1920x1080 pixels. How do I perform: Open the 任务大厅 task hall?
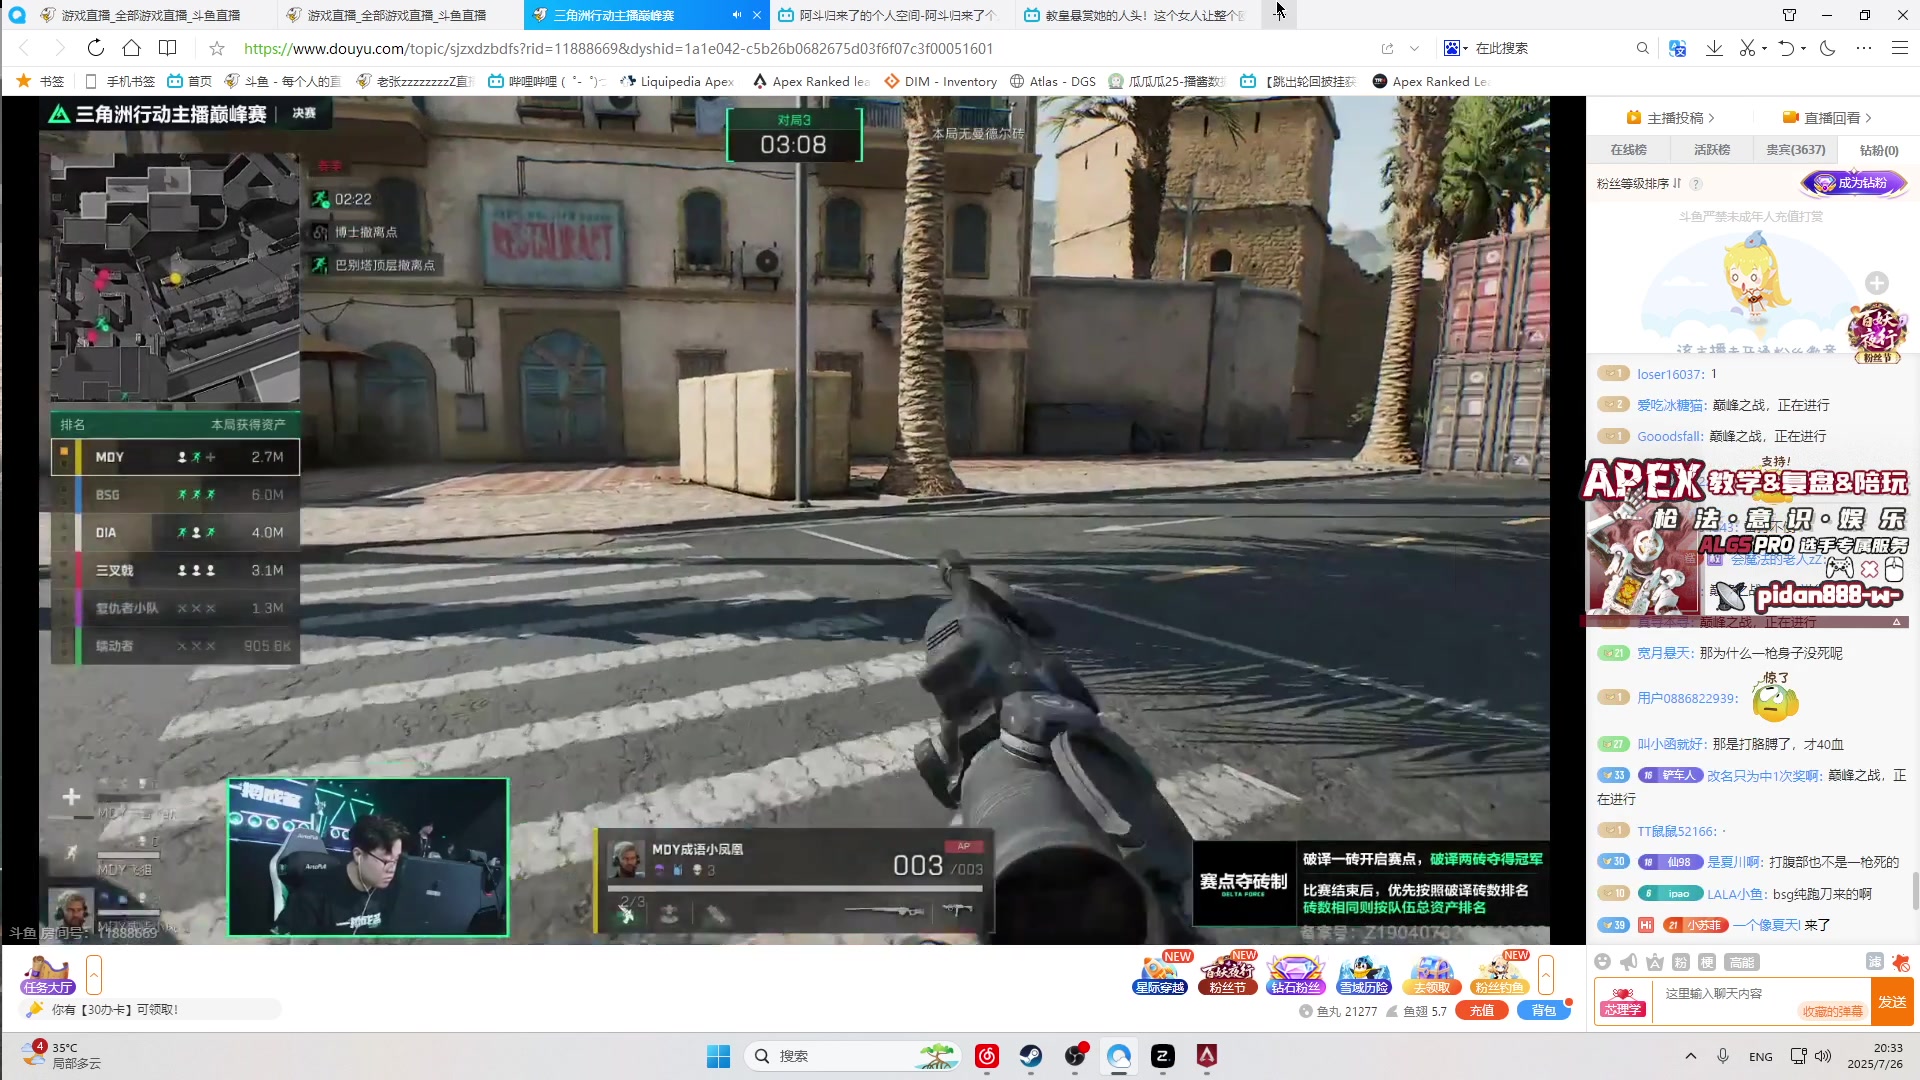pos(47,975)
